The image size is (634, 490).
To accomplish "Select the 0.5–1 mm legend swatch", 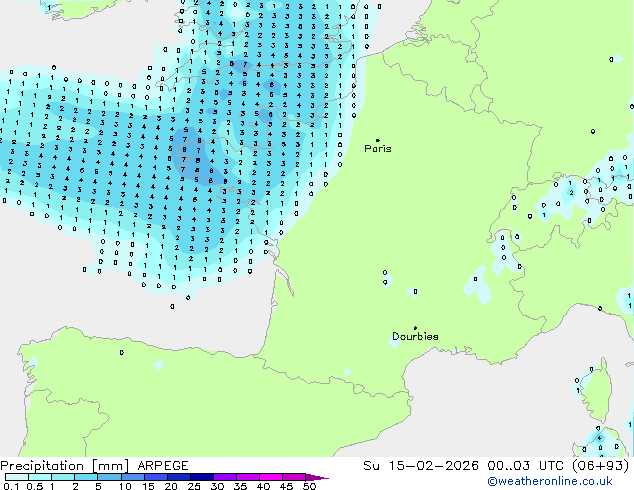I will (40, 477).
